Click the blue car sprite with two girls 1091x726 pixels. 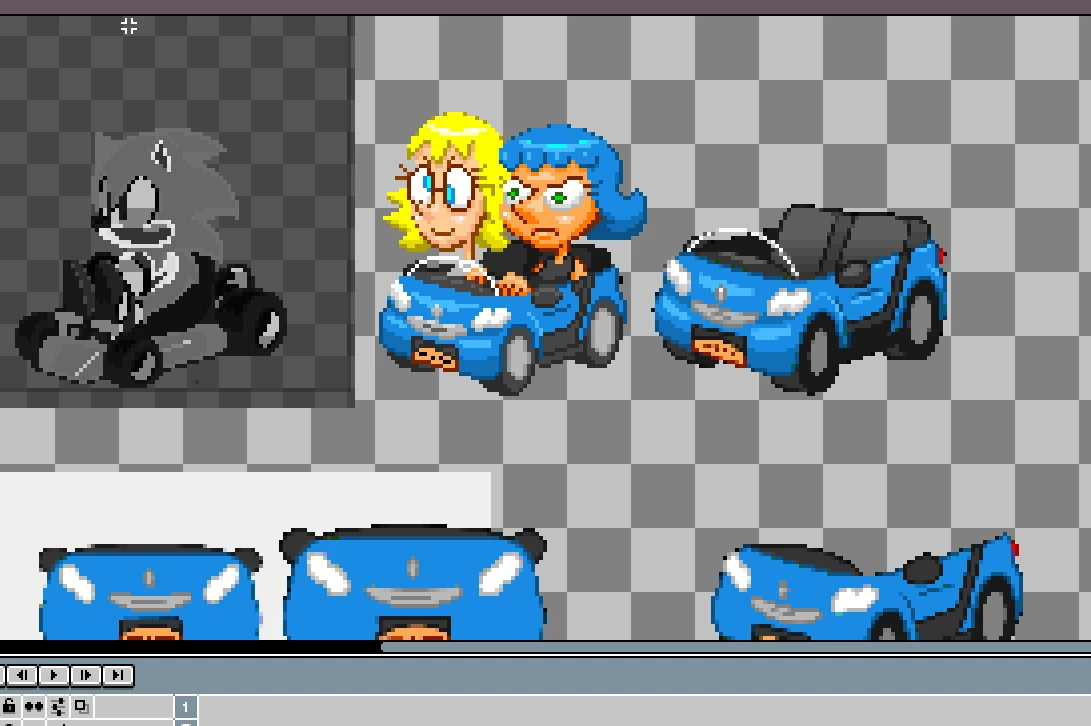(511, 254)
